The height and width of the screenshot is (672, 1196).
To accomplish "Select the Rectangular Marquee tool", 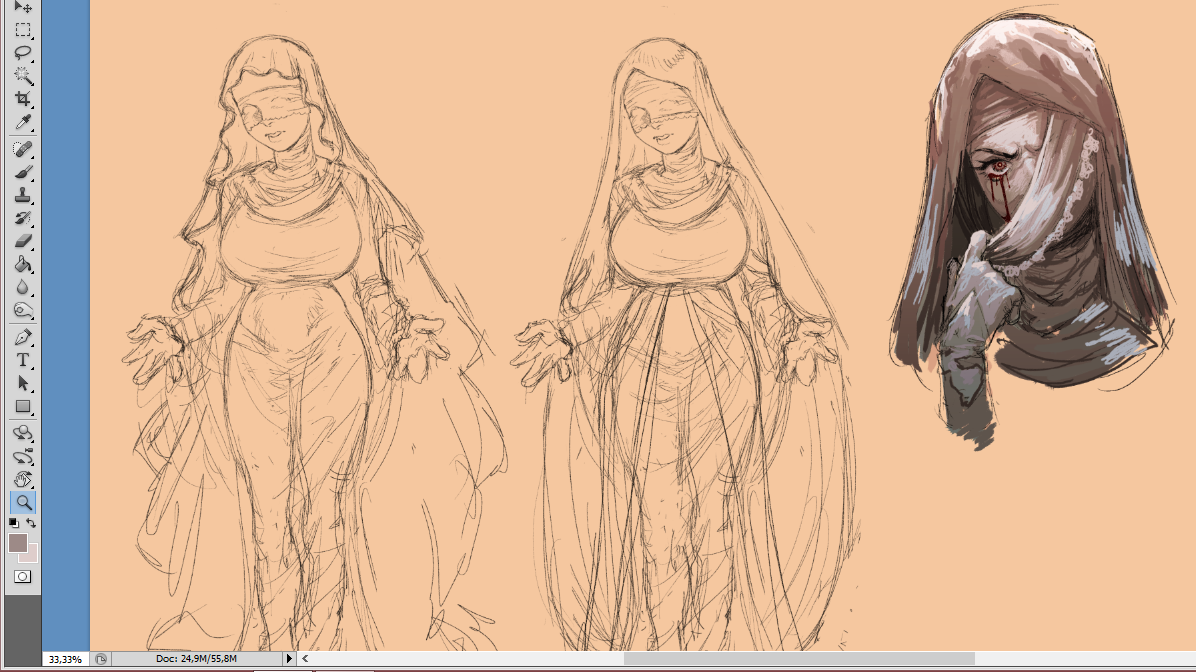I will pos(23,30).
